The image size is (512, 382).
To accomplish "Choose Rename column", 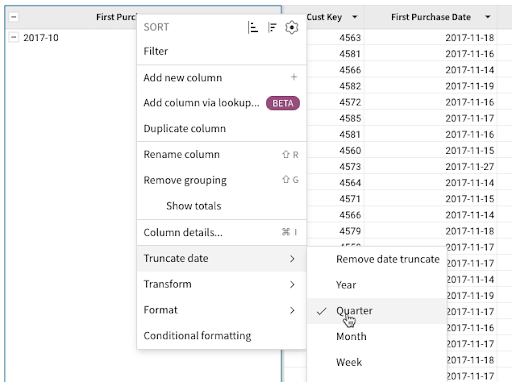I will pyautogui.click(x=221, y=155).
